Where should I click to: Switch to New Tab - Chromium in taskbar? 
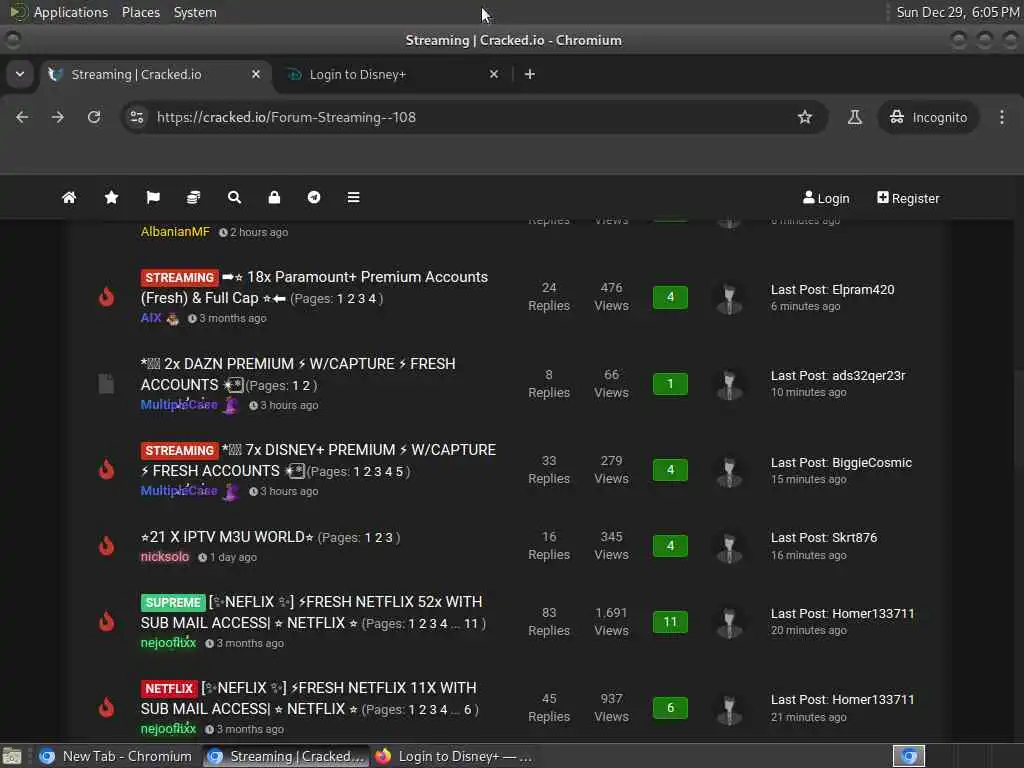116,756
